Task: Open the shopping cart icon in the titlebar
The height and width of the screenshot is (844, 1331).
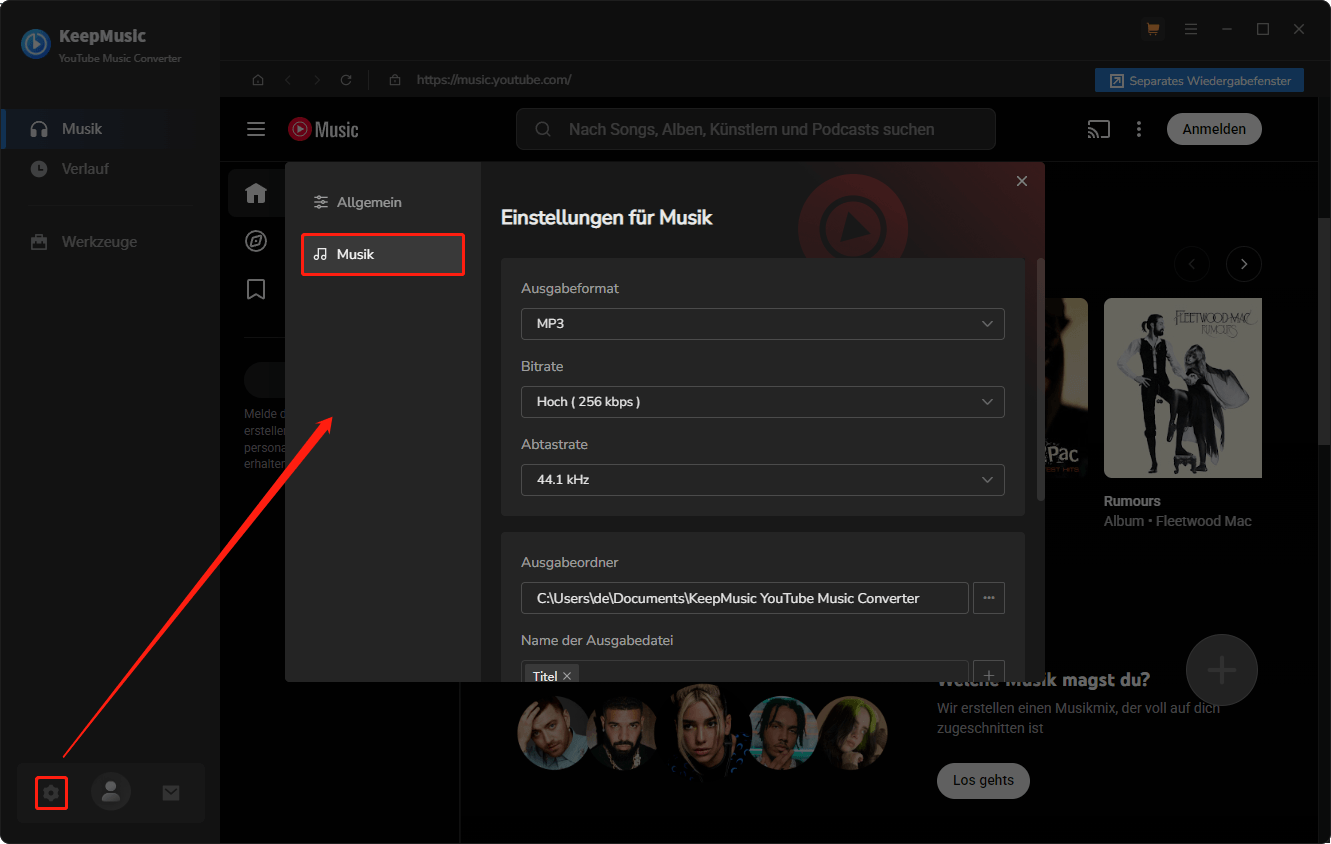Action: [x=1152, y=29]
